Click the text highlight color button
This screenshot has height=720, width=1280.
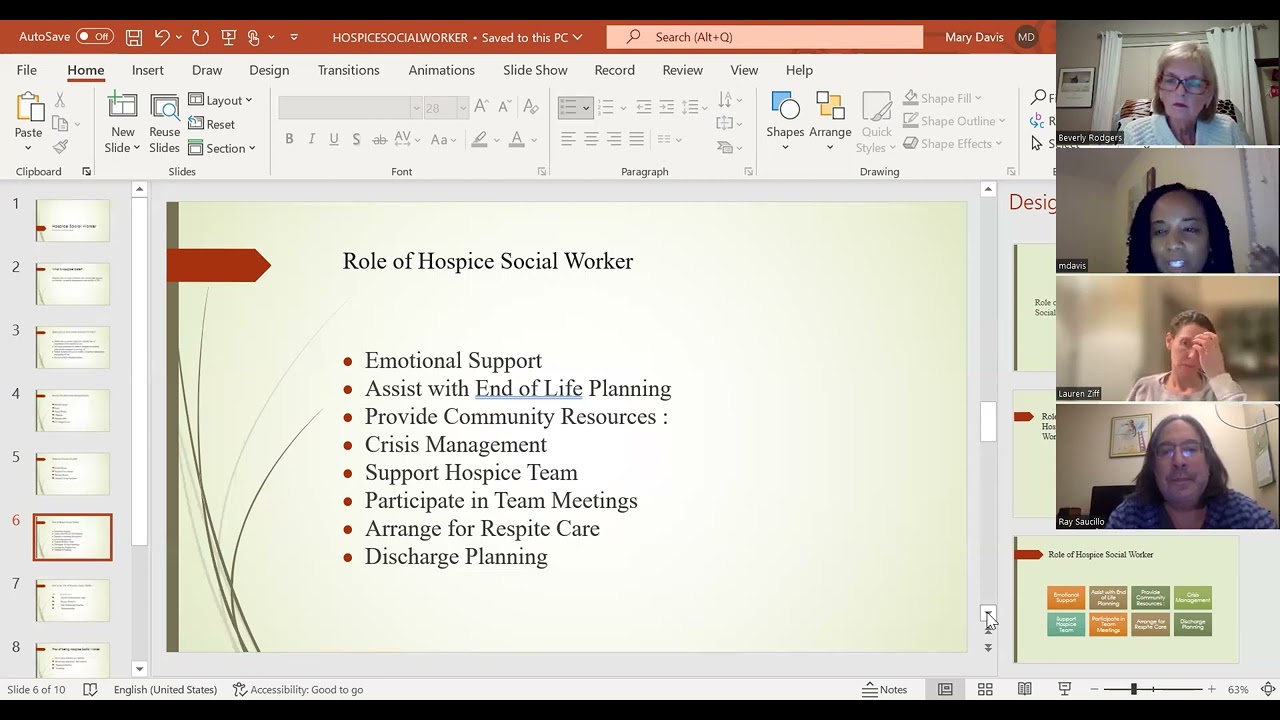click(480, 139)
